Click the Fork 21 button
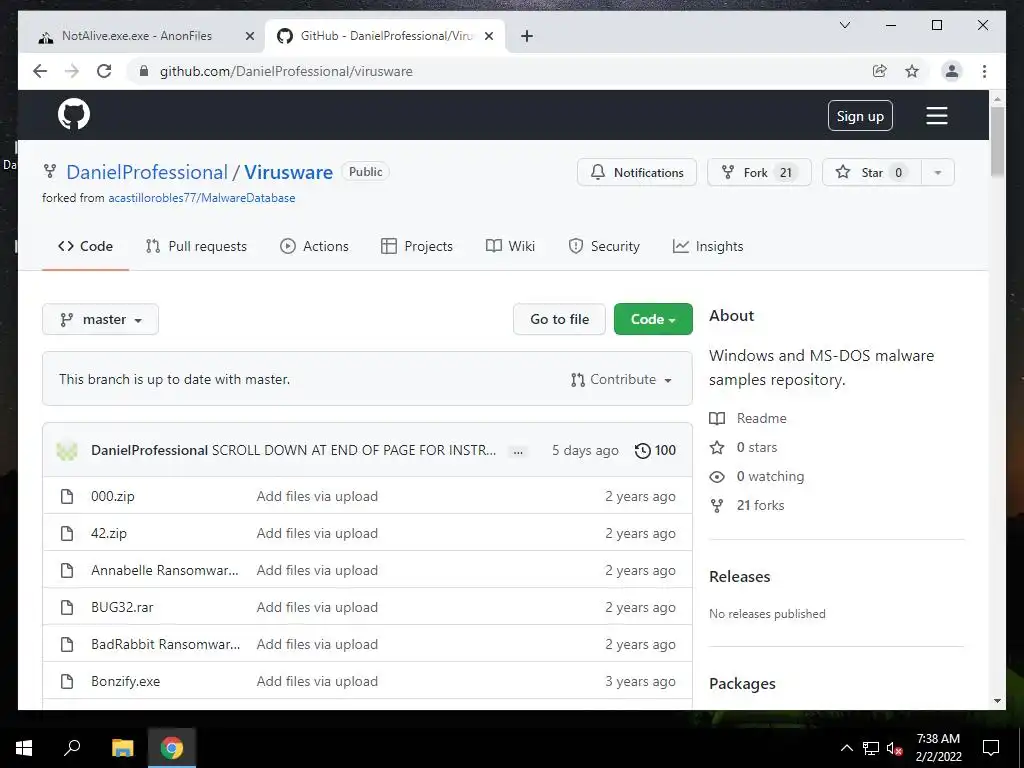Screen dimensions: 1024x768 [x=760, y=172]
